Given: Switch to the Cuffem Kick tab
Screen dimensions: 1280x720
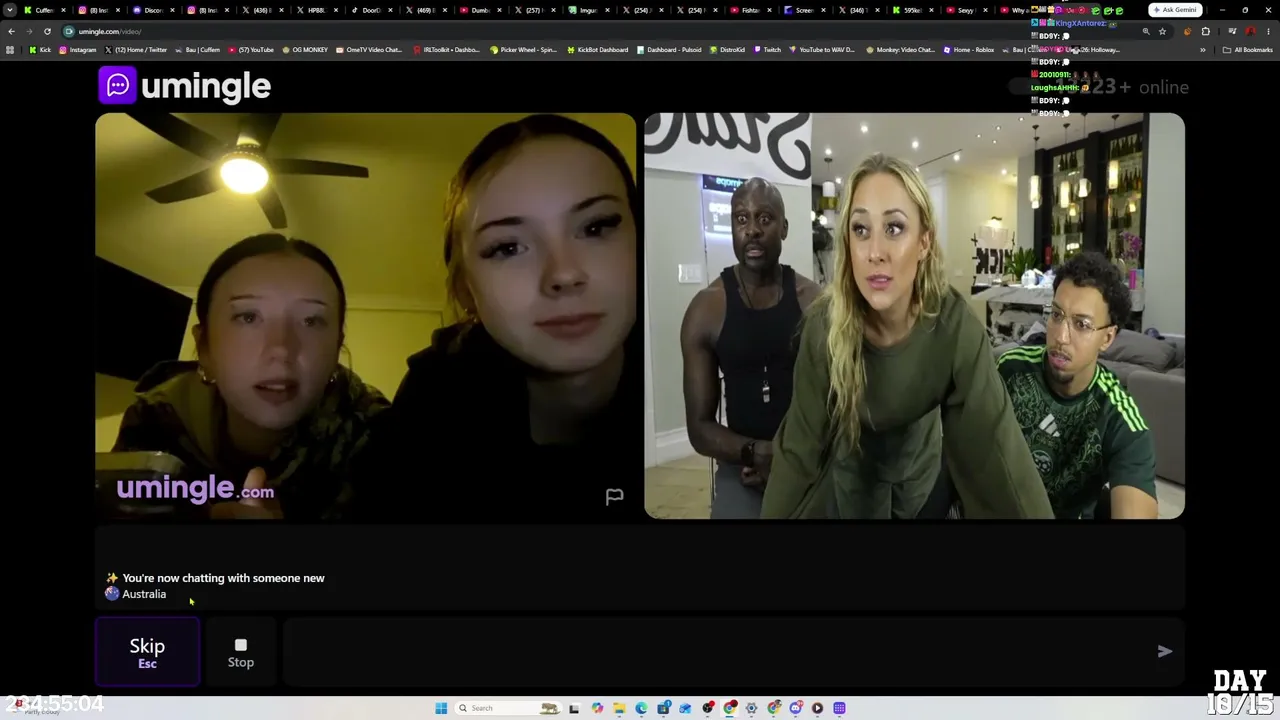Looking at the screenshot, I should 45,10.
